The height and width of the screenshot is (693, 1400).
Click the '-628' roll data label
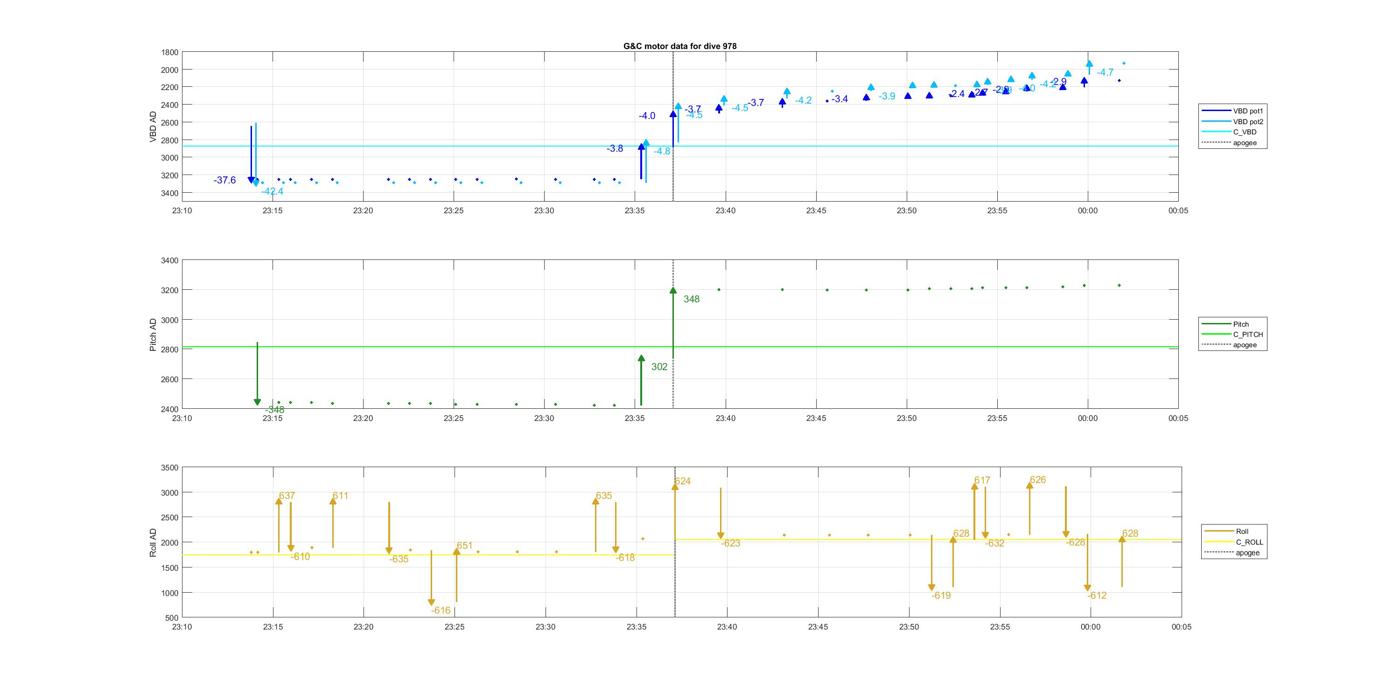[x=1076, y=543]
